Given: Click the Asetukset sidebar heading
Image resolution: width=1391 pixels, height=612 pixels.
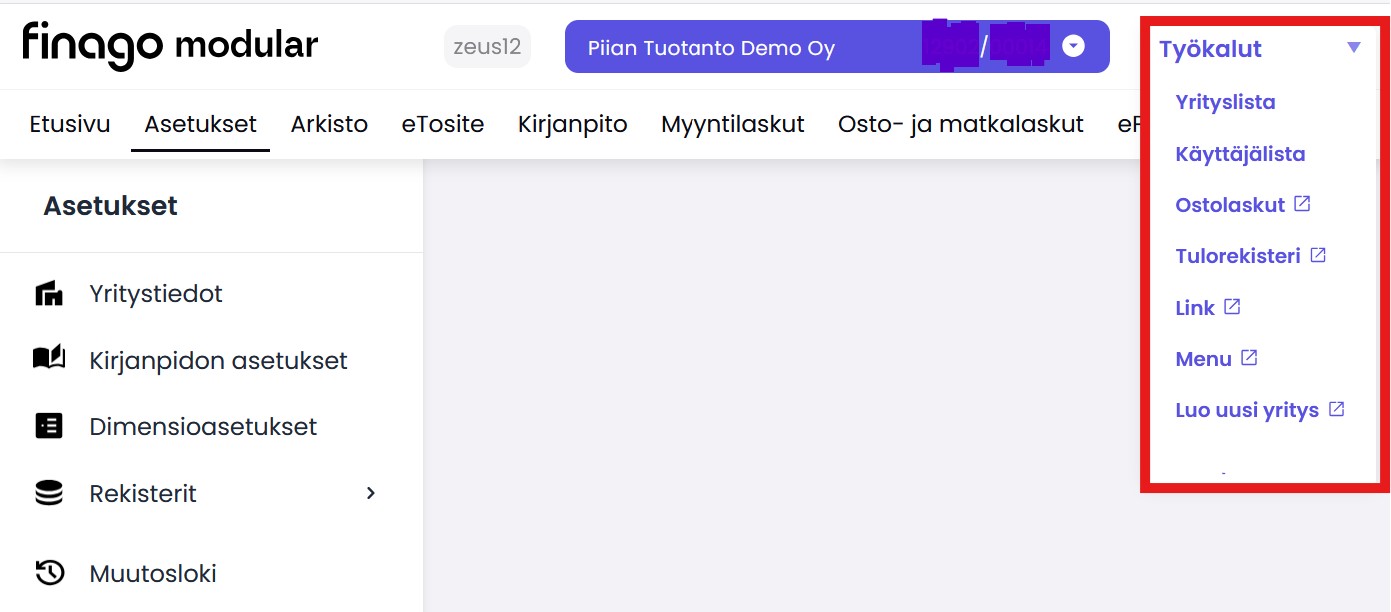Looking at the screenshot, I should tap(110, 206).
